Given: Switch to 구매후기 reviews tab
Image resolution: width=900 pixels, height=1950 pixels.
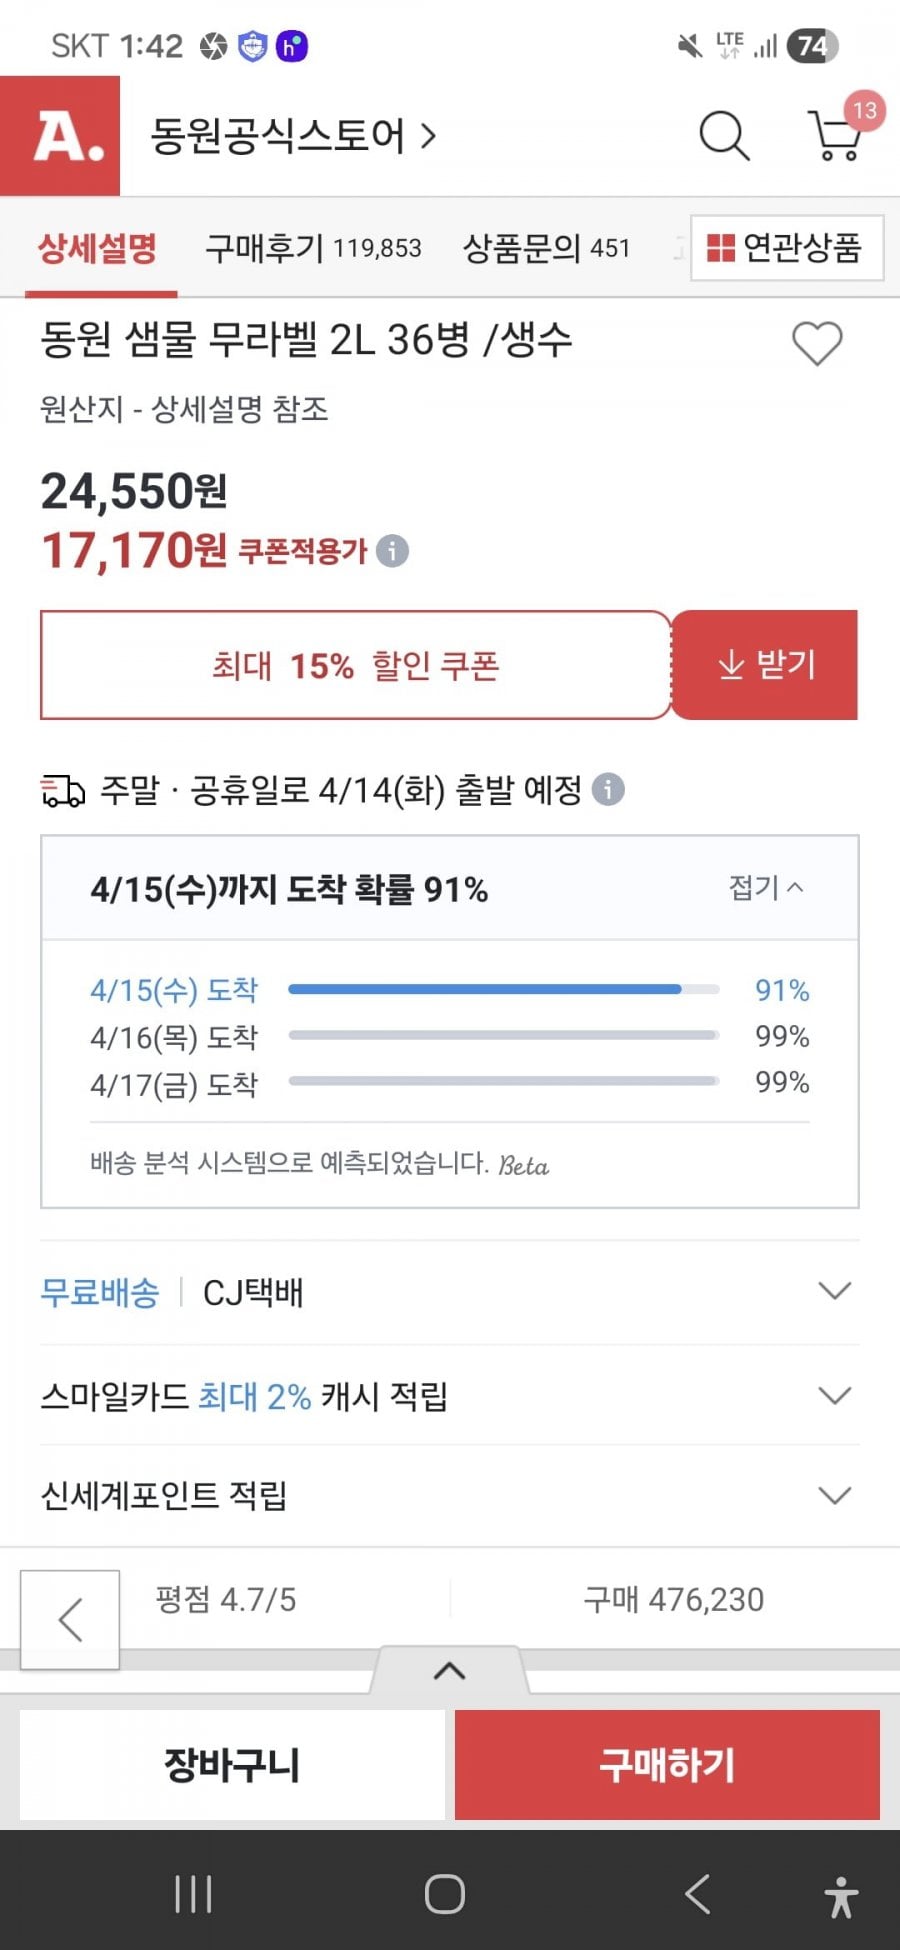Looking at the screenshot, I should click(313, 248).
